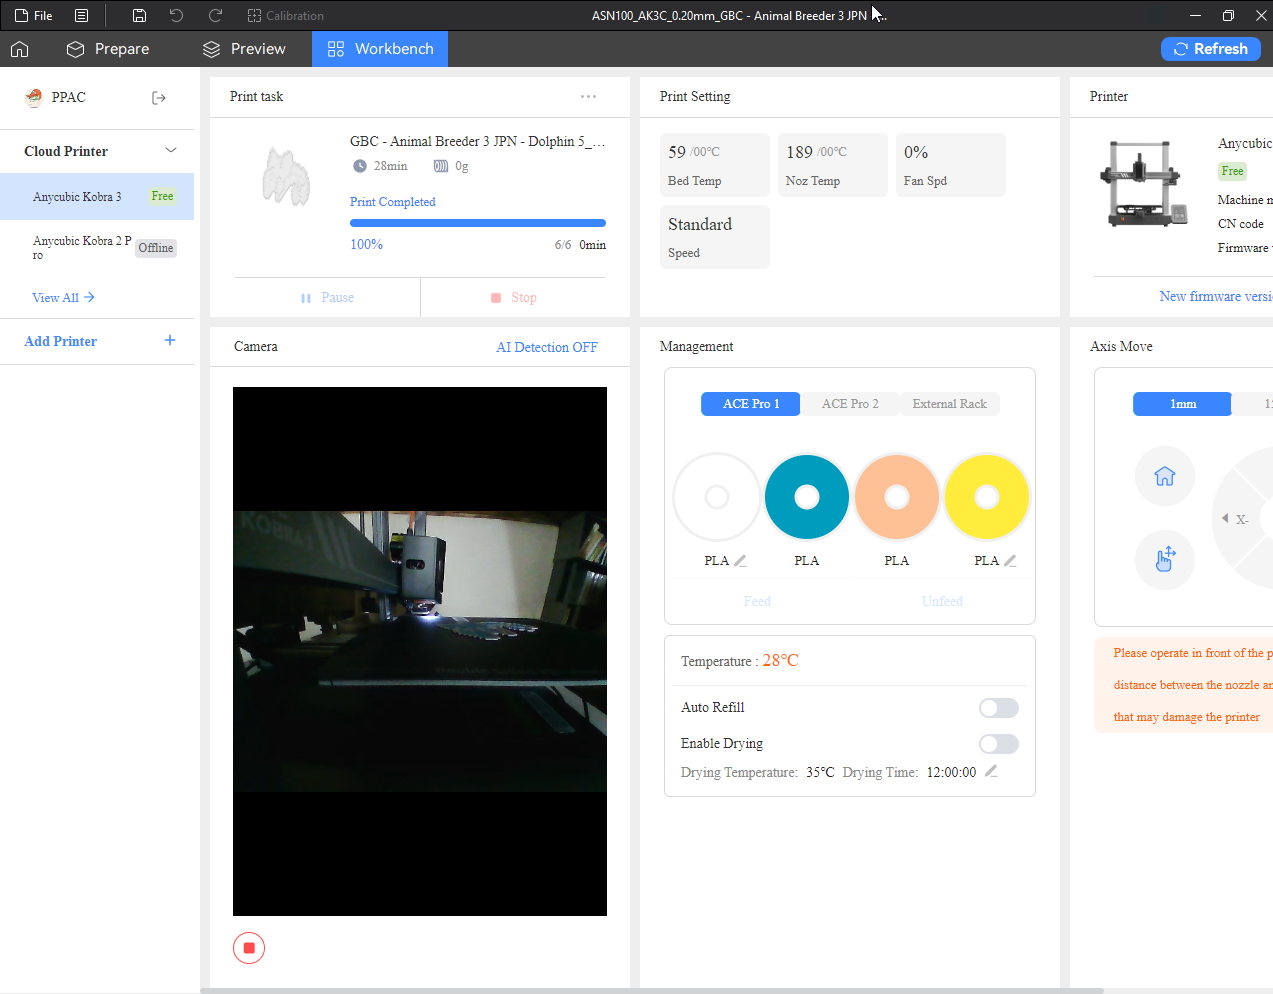
Task: Toggle AI Detection OFF in the Camera panel
Action: 547,347
